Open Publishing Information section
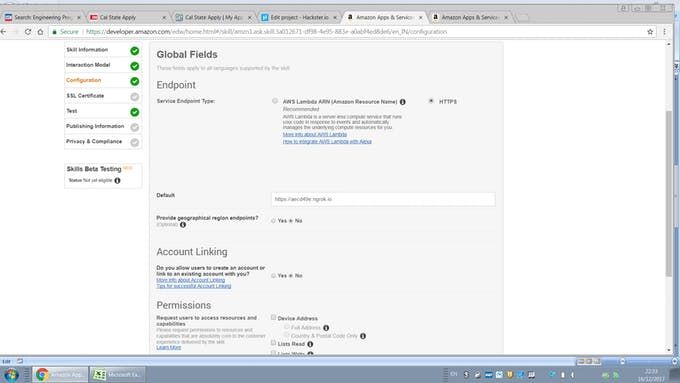The height and width of the screenshot is (383, 680). click(95, 126)
